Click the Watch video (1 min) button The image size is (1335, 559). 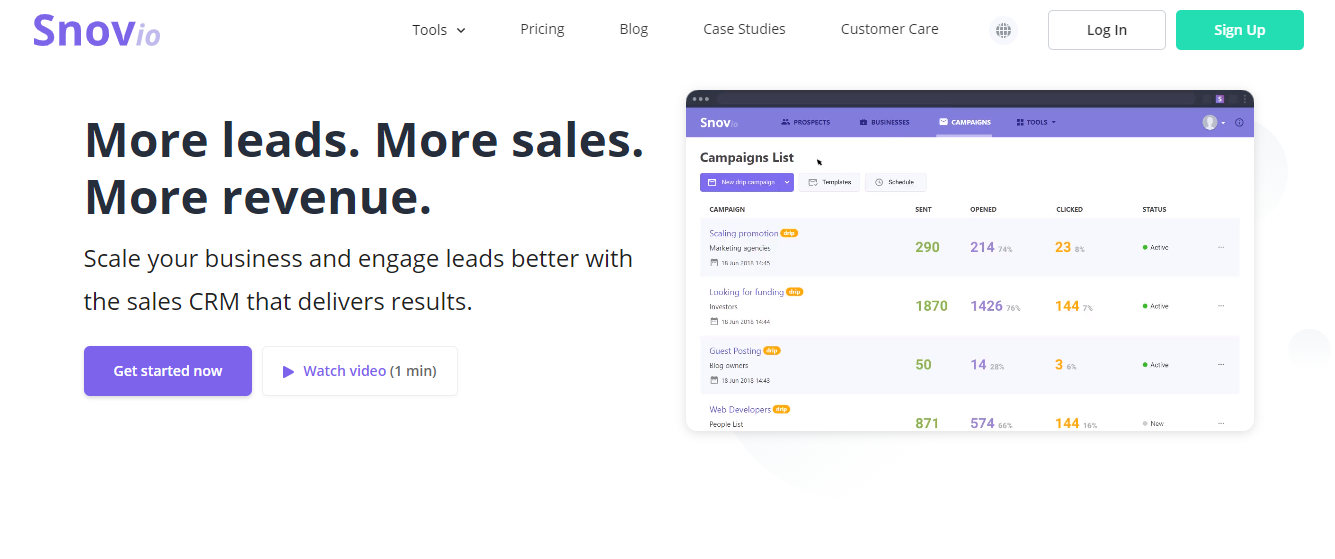[x=360, y=371]
